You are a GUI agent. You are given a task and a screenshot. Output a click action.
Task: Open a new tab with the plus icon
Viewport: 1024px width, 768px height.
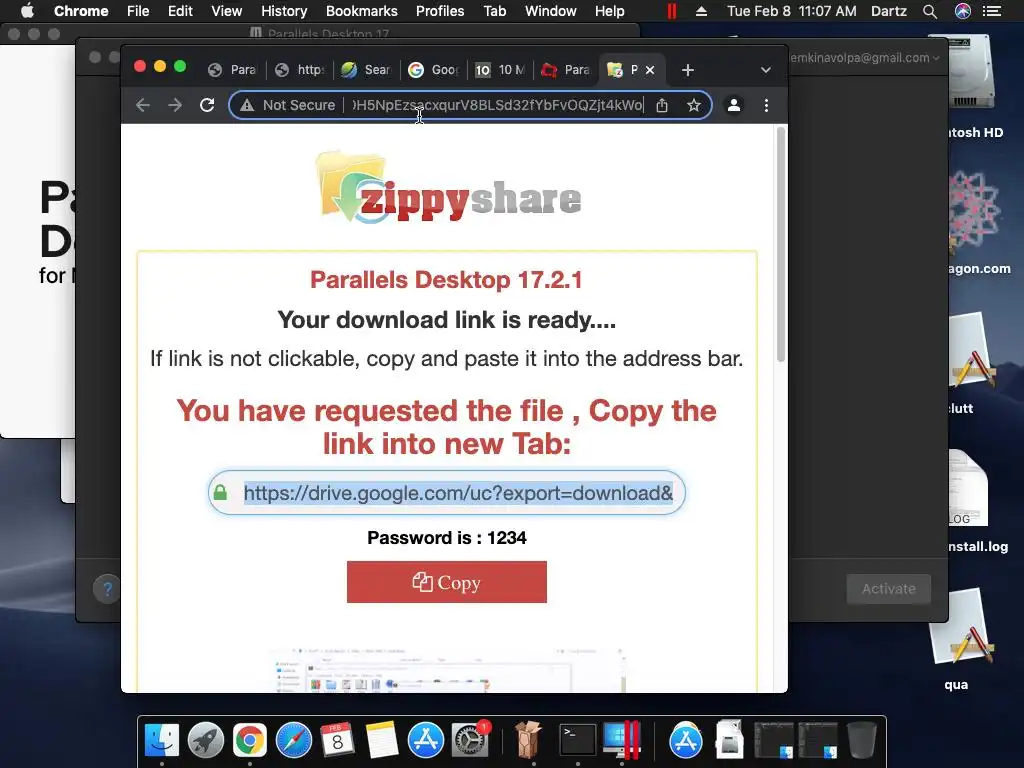(x=688, y=70)
